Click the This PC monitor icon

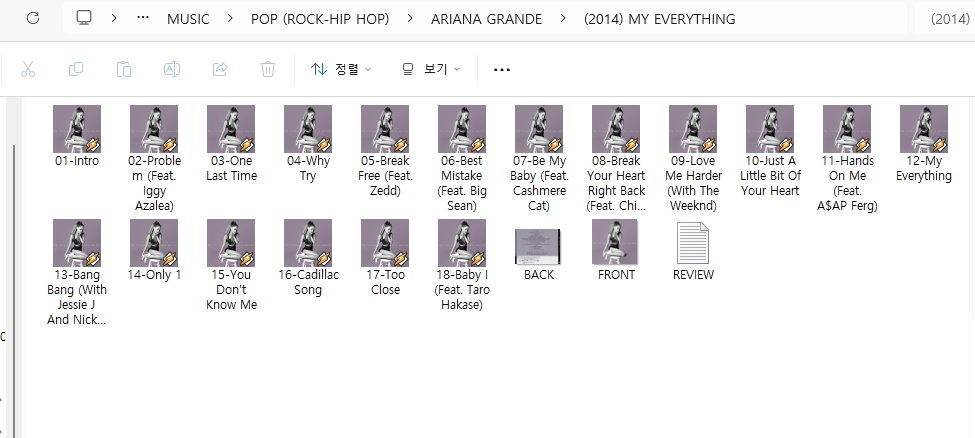pyautogui.click(x=84, y=19)
